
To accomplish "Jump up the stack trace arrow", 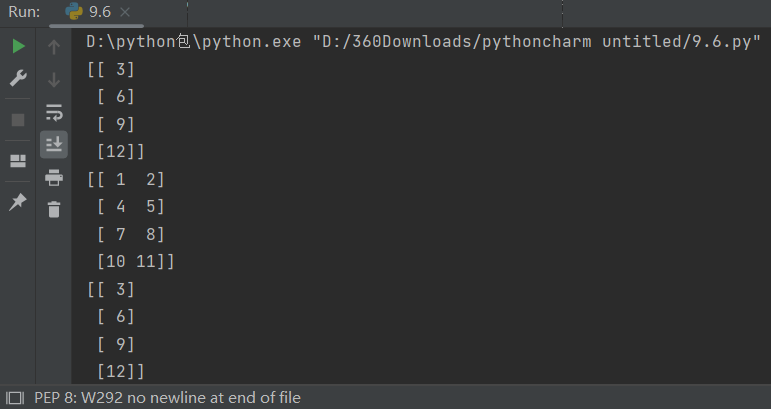I will pos(54,47).
